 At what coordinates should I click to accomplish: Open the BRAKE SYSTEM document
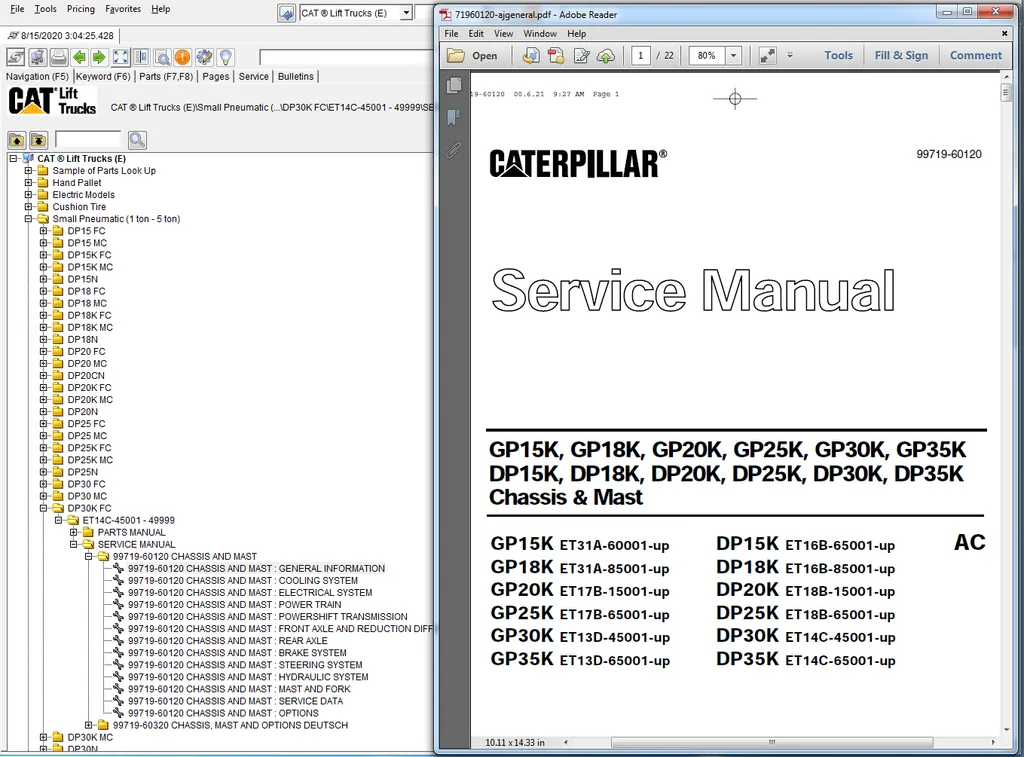(237, 652)
